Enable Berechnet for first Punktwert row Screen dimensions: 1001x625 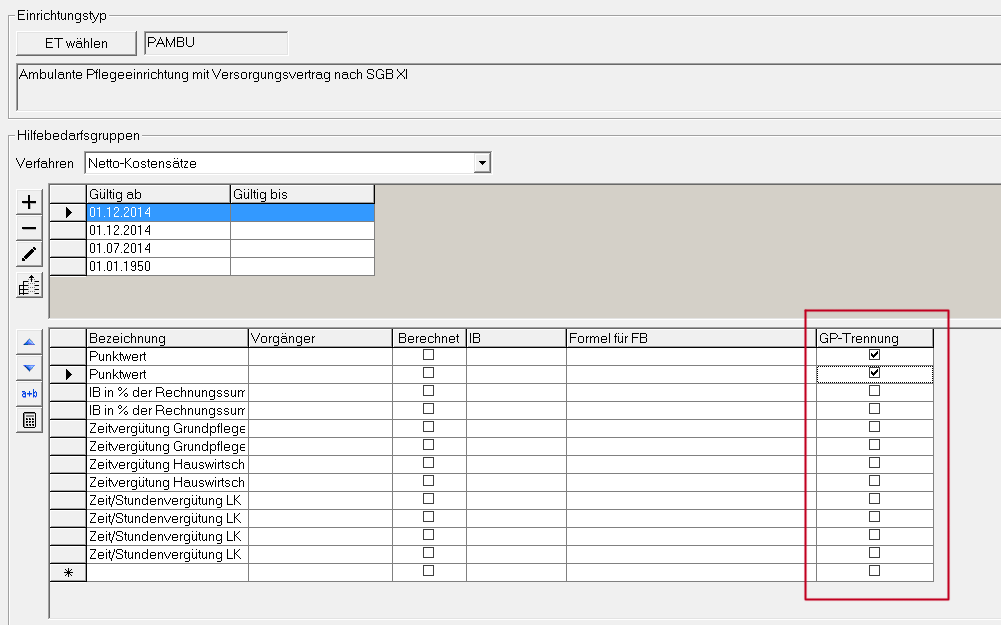coord(428,355)
